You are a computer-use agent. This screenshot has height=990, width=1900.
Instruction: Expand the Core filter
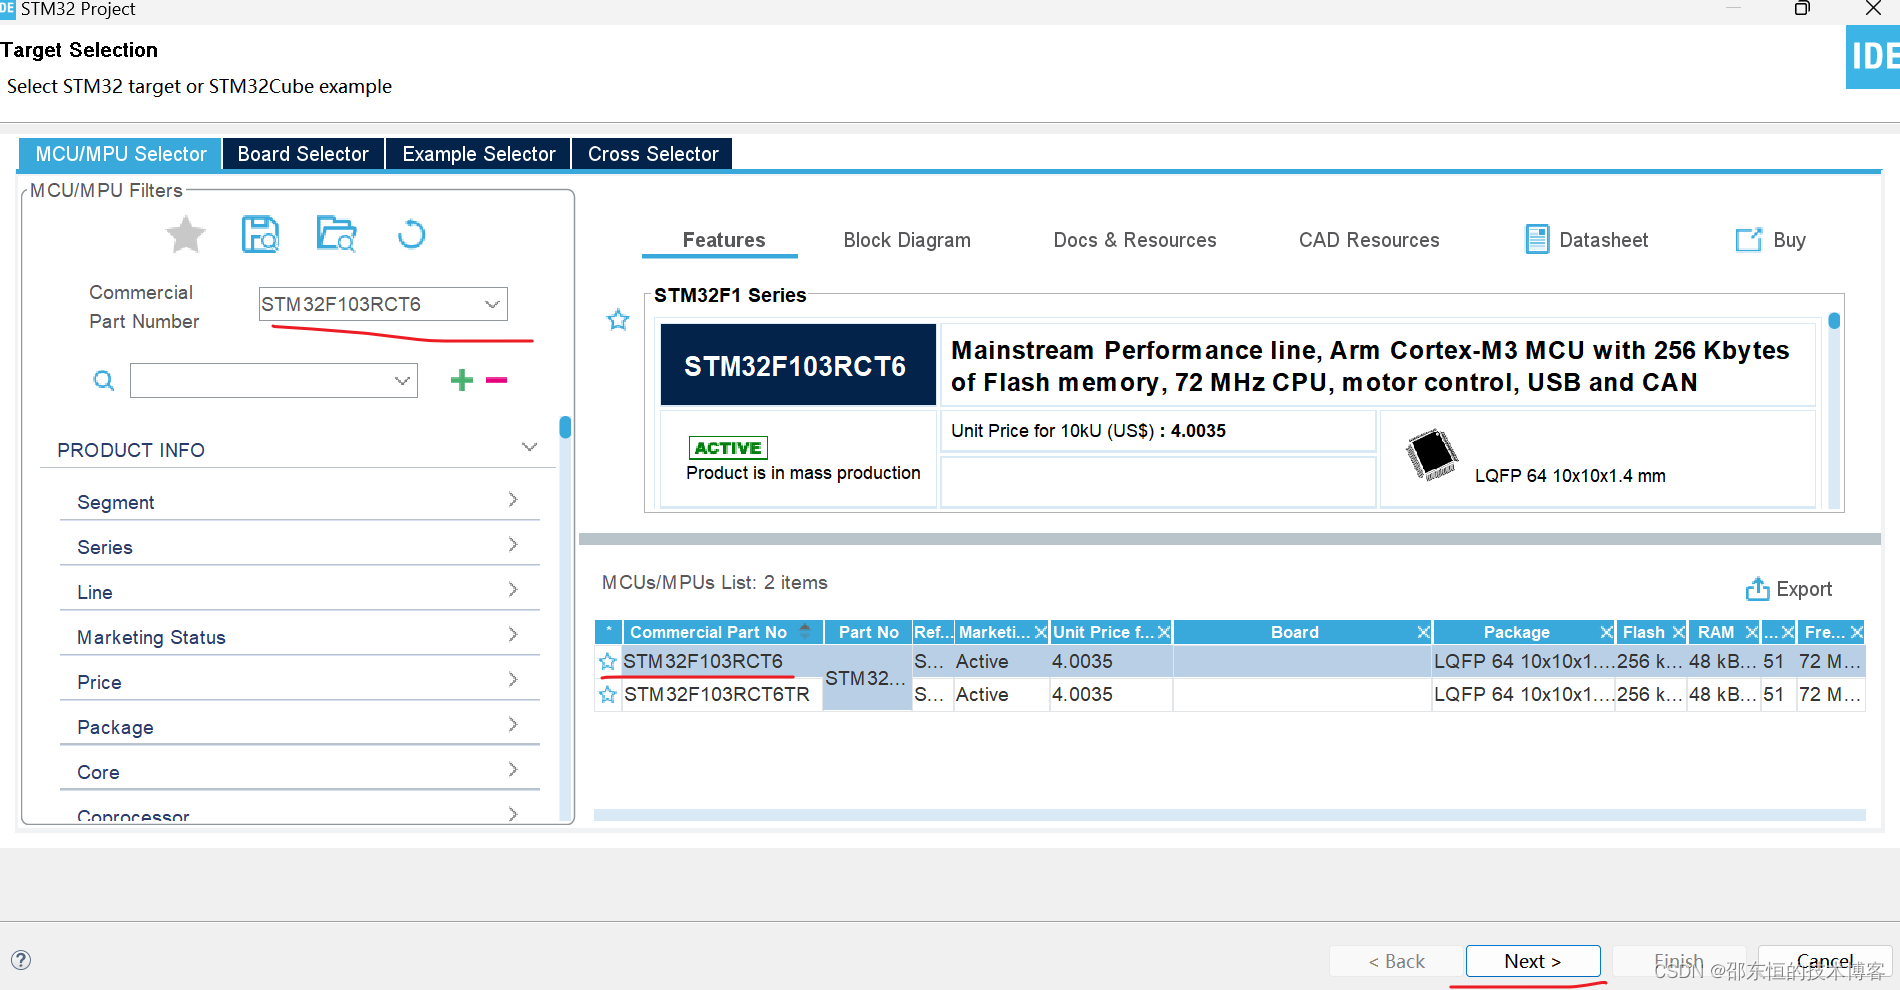point(513,769)
